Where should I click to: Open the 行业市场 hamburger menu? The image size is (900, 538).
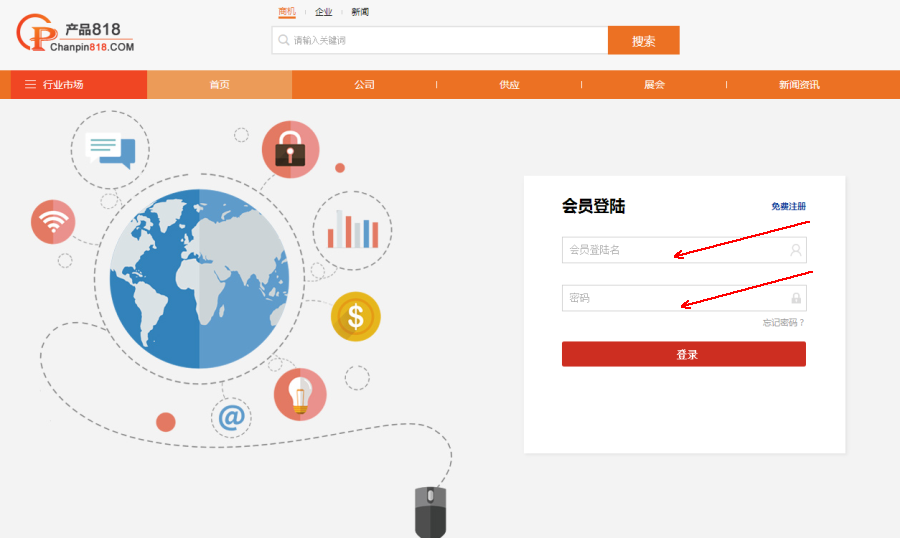pos(54,85)
